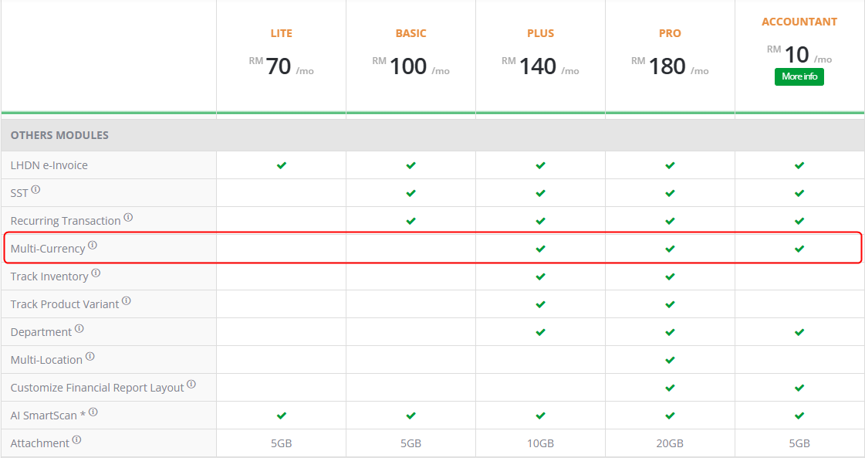Click the Department info icon

tap(79, 328)
